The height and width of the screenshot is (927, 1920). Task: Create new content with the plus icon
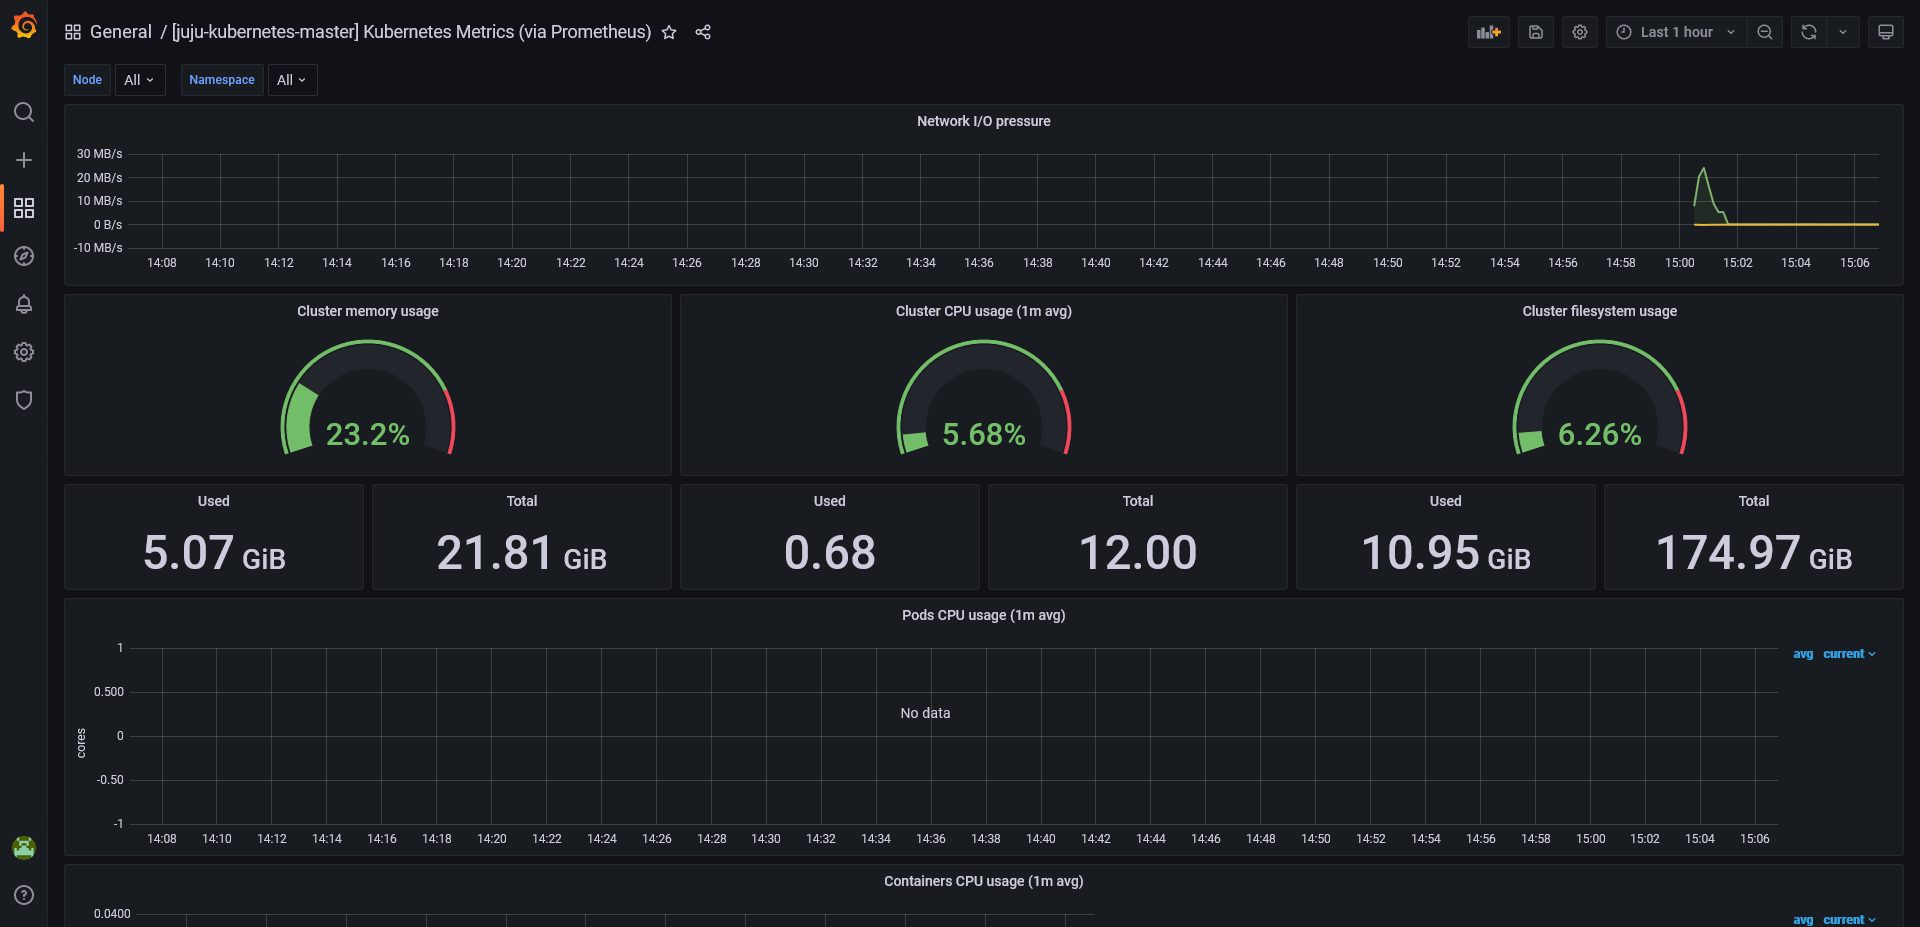pos(24,160)
